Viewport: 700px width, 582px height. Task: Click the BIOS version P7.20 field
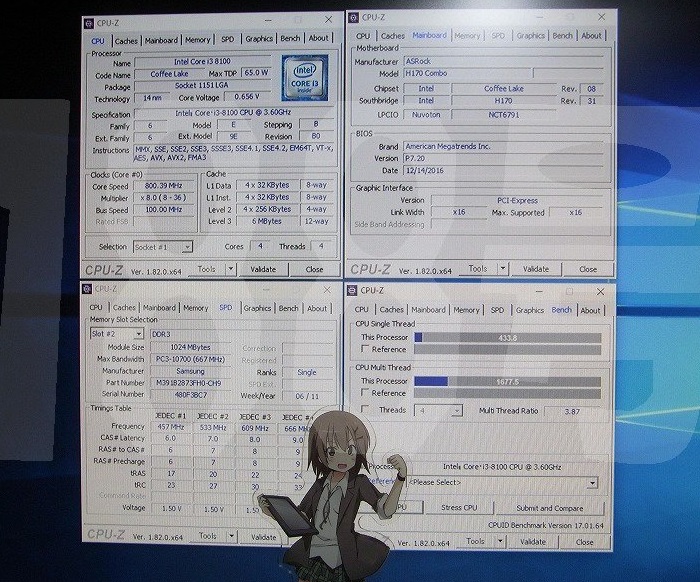(x=503, y=158)
